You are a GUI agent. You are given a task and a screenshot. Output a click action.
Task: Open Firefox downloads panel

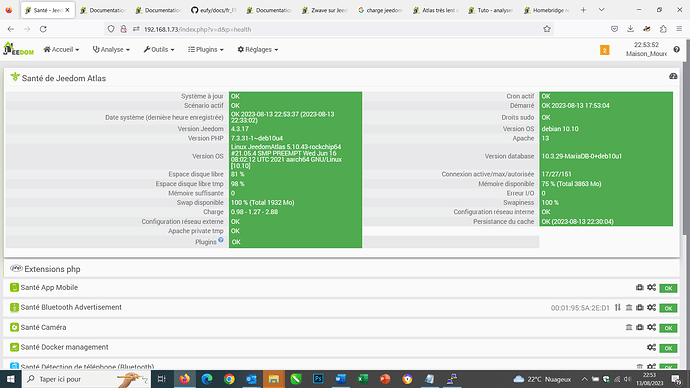[x=631, y=29]
